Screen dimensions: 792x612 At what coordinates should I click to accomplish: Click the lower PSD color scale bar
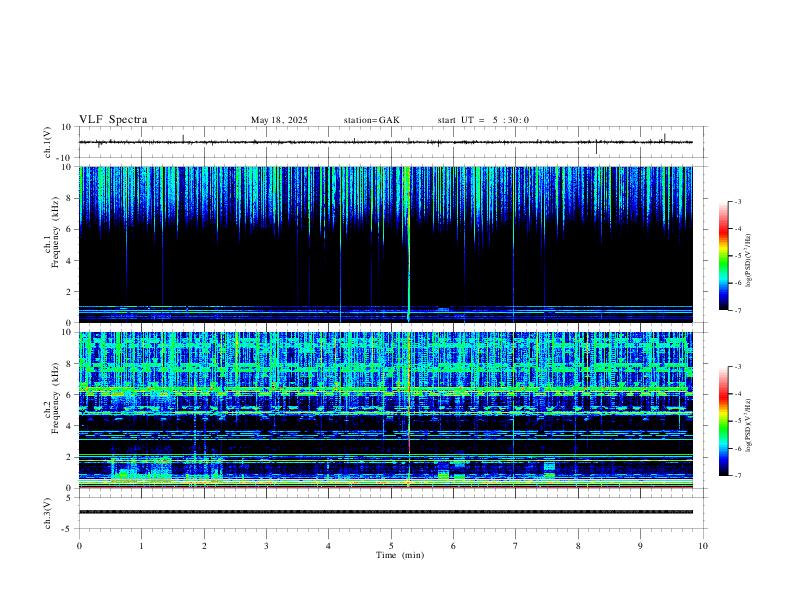(723, 421)
